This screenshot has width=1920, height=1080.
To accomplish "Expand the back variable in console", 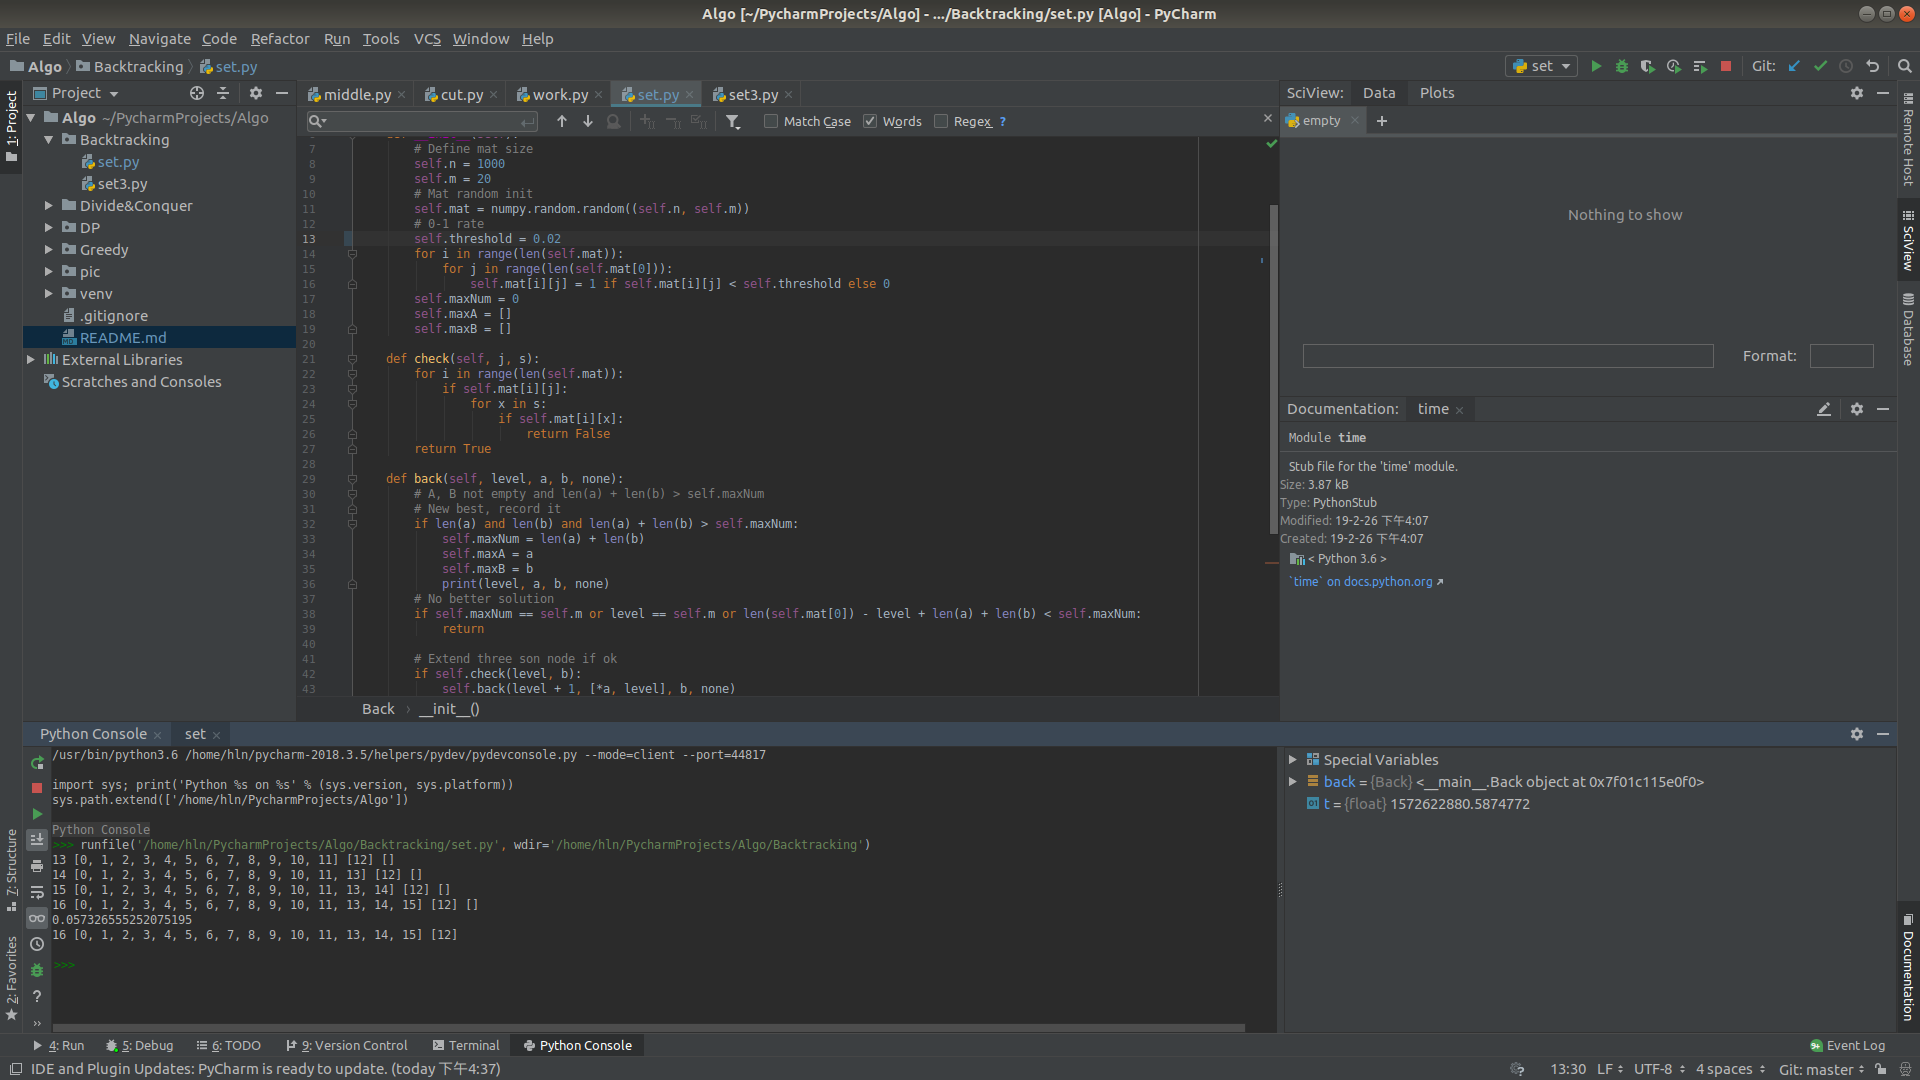I will (x=1292, y=782).
